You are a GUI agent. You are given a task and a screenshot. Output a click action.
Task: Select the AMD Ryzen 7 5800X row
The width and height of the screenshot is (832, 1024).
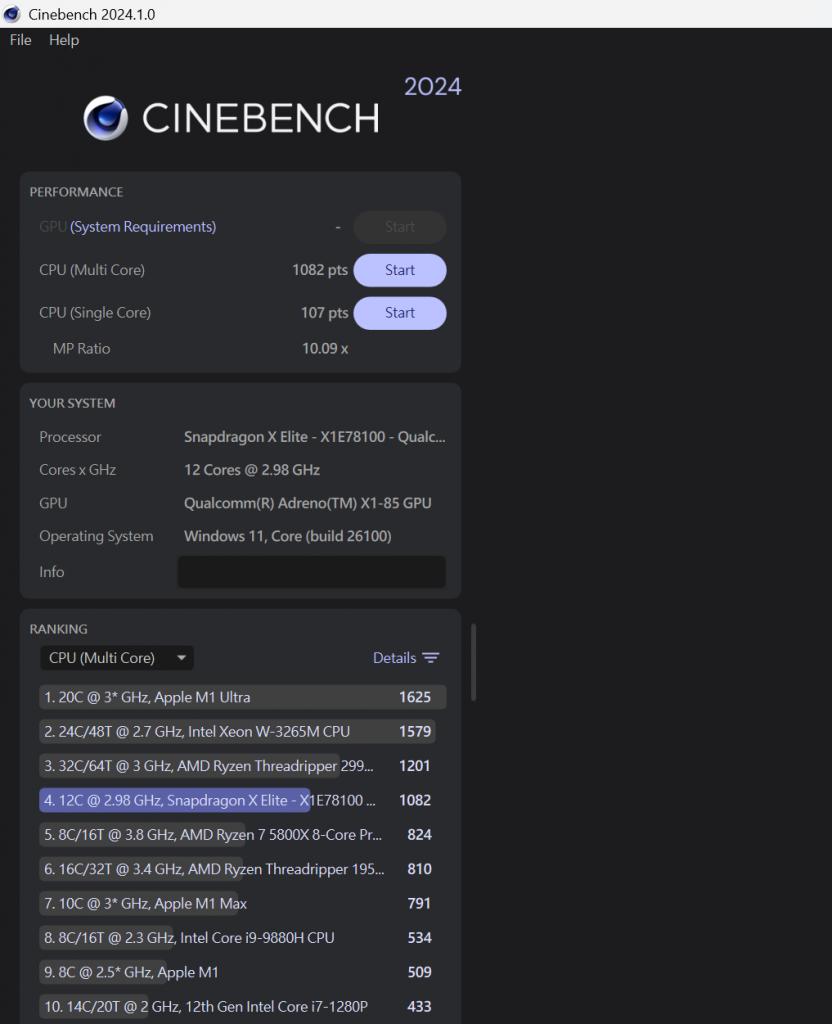point(242,835)
